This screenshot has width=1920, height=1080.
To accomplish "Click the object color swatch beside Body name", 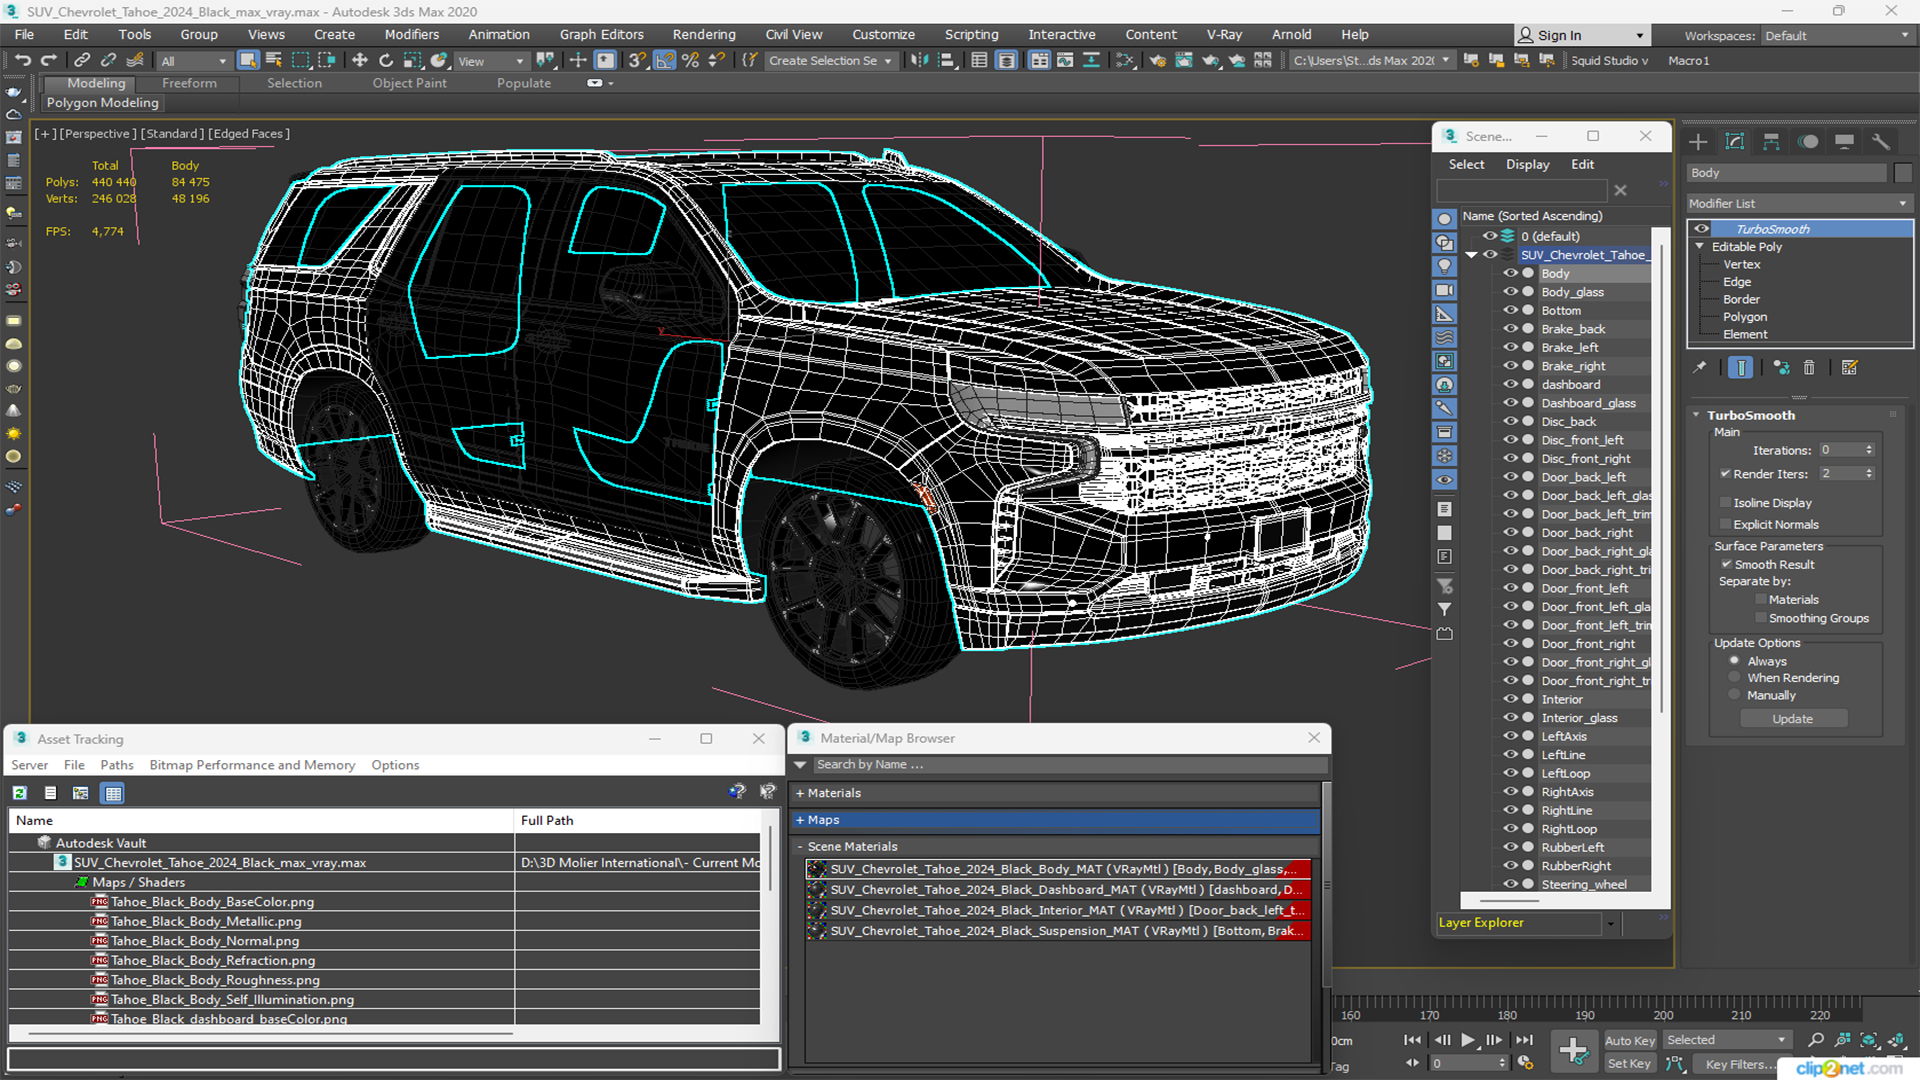I will [x=1903, y=173].
